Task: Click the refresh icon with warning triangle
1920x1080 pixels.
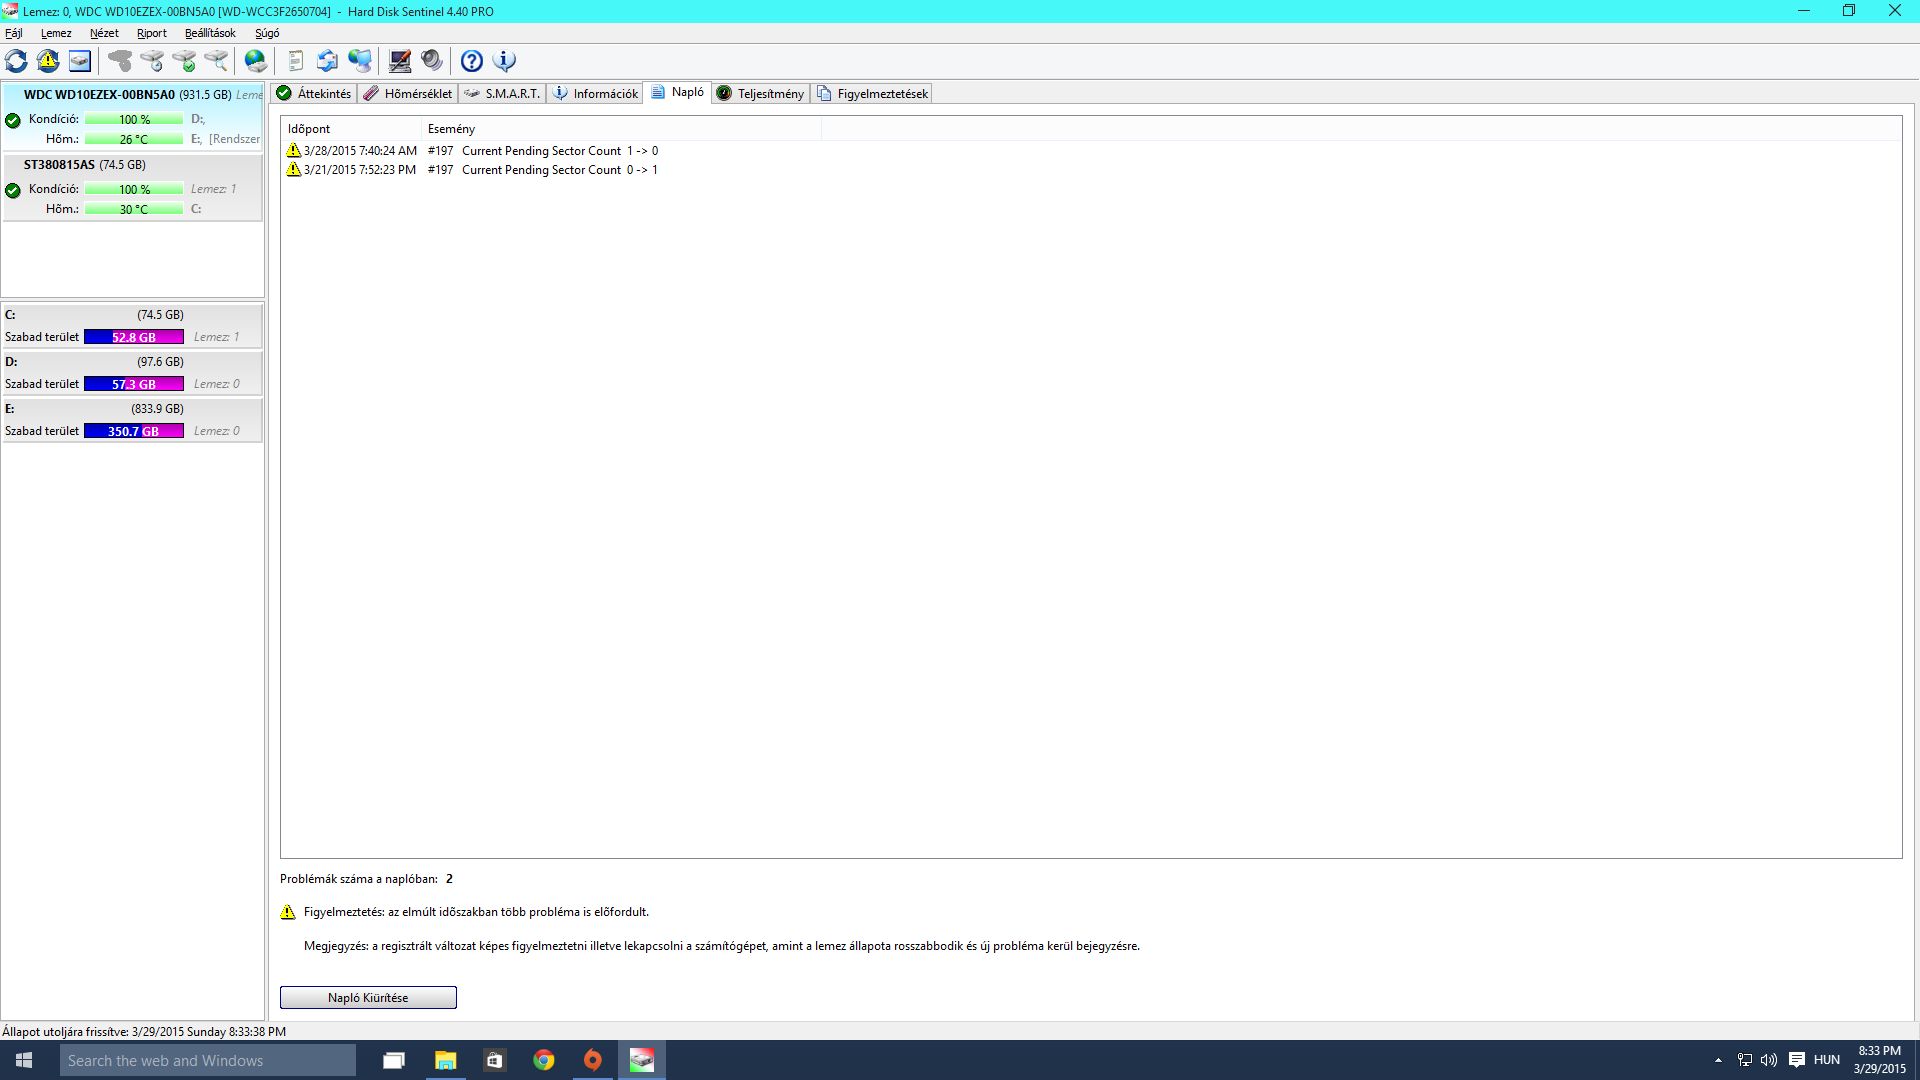Action: click(x=48, y=61)
